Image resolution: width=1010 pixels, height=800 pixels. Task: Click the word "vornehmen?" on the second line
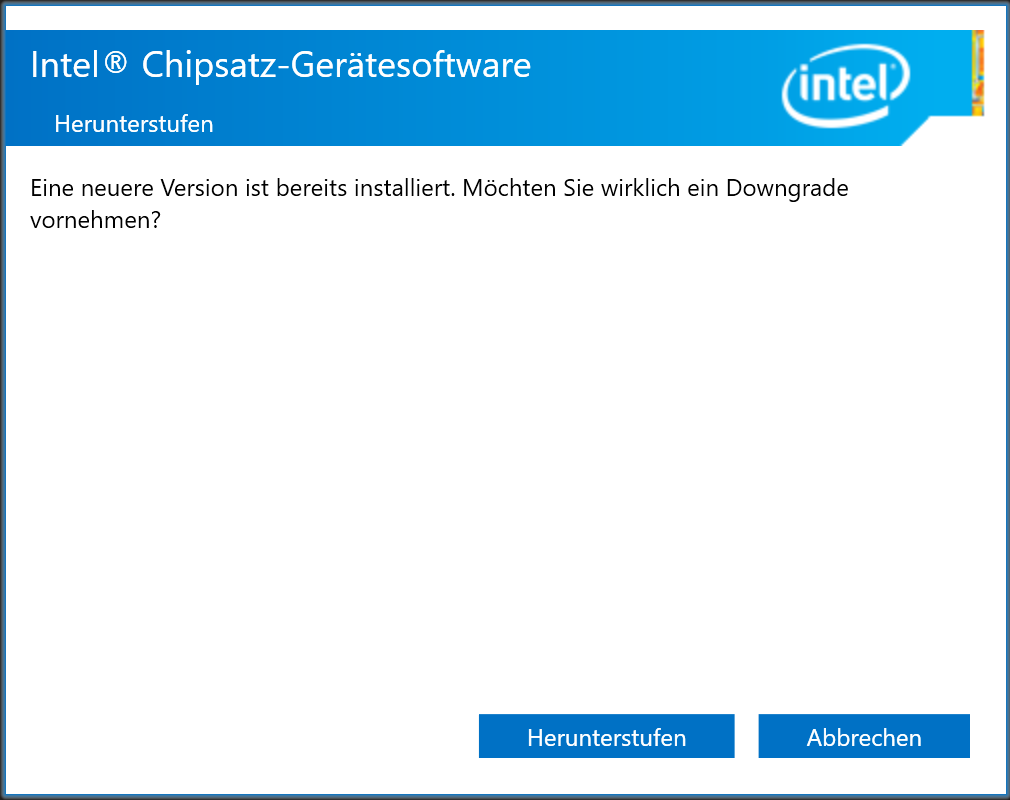coord(96,220)
